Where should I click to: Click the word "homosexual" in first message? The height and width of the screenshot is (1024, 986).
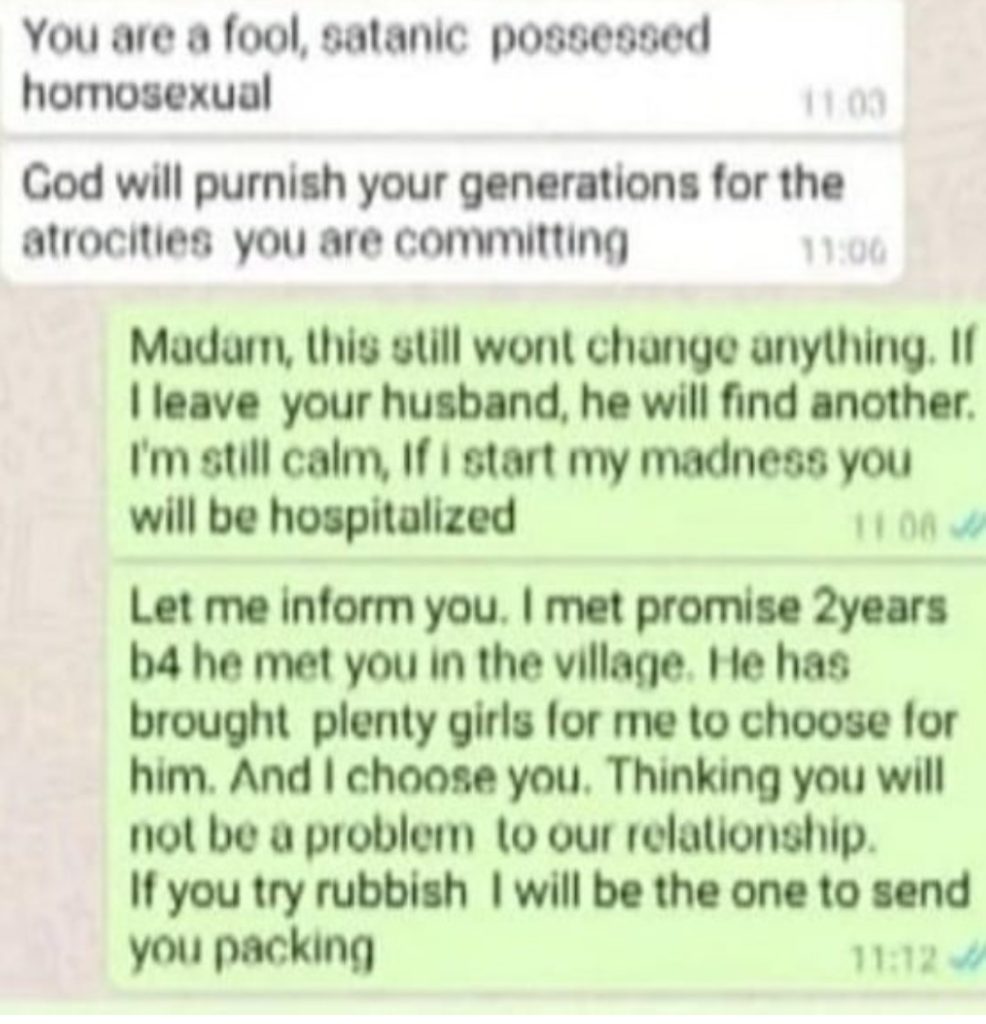(146, 93)
